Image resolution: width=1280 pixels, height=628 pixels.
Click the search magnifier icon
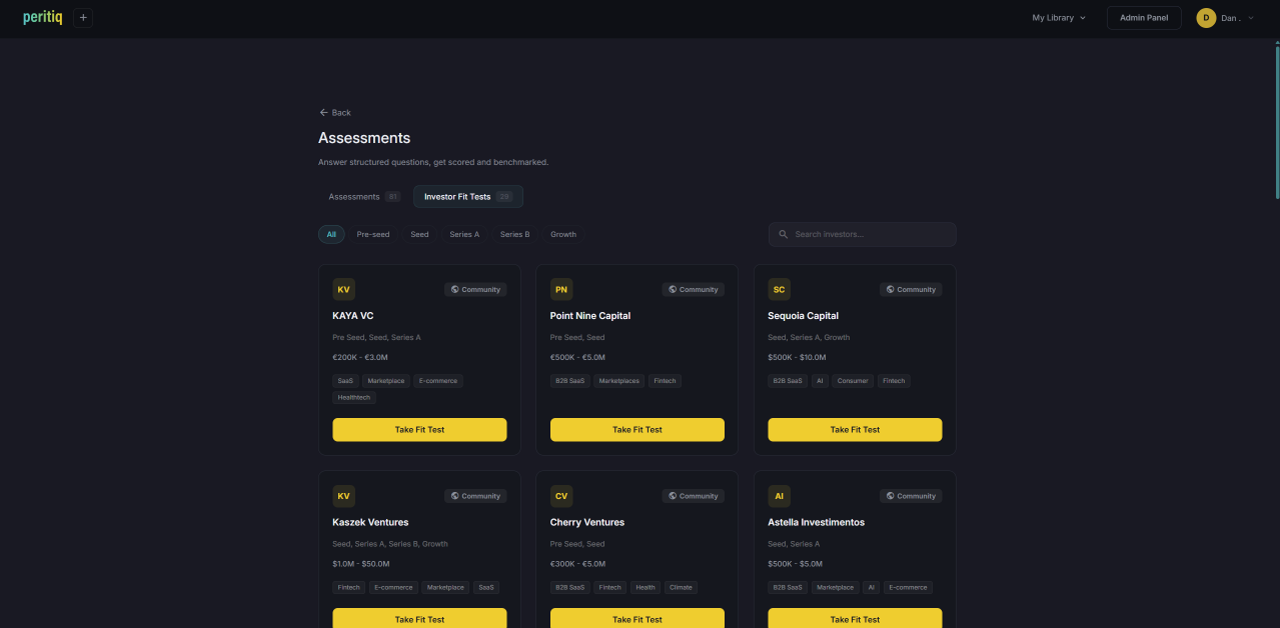[x=783, y=234]
